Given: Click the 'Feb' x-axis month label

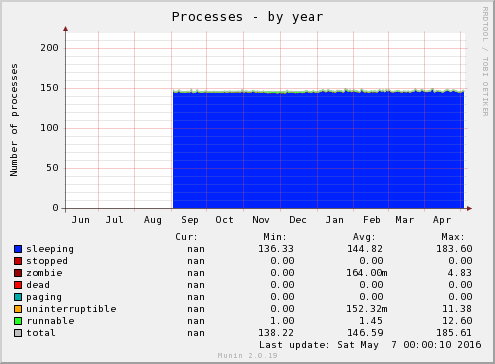Looking at the screenshot, I should pyautogui.click(x=372, y=220).
